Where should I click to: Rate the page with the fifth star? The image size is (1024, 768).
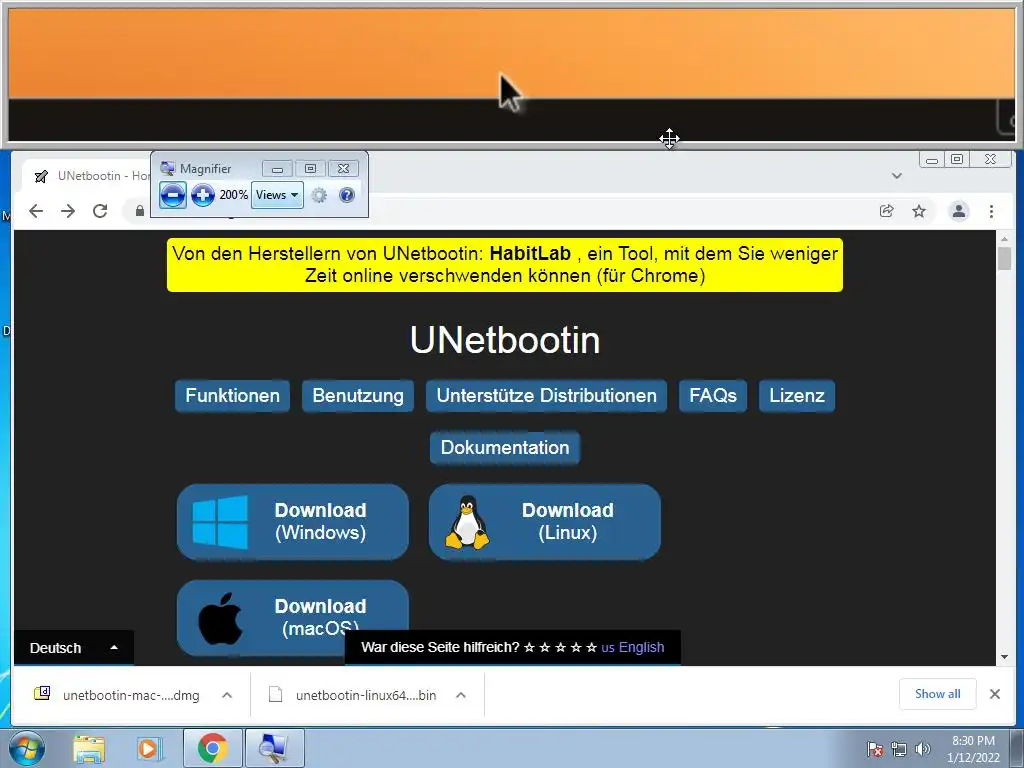tap(592, 647)
